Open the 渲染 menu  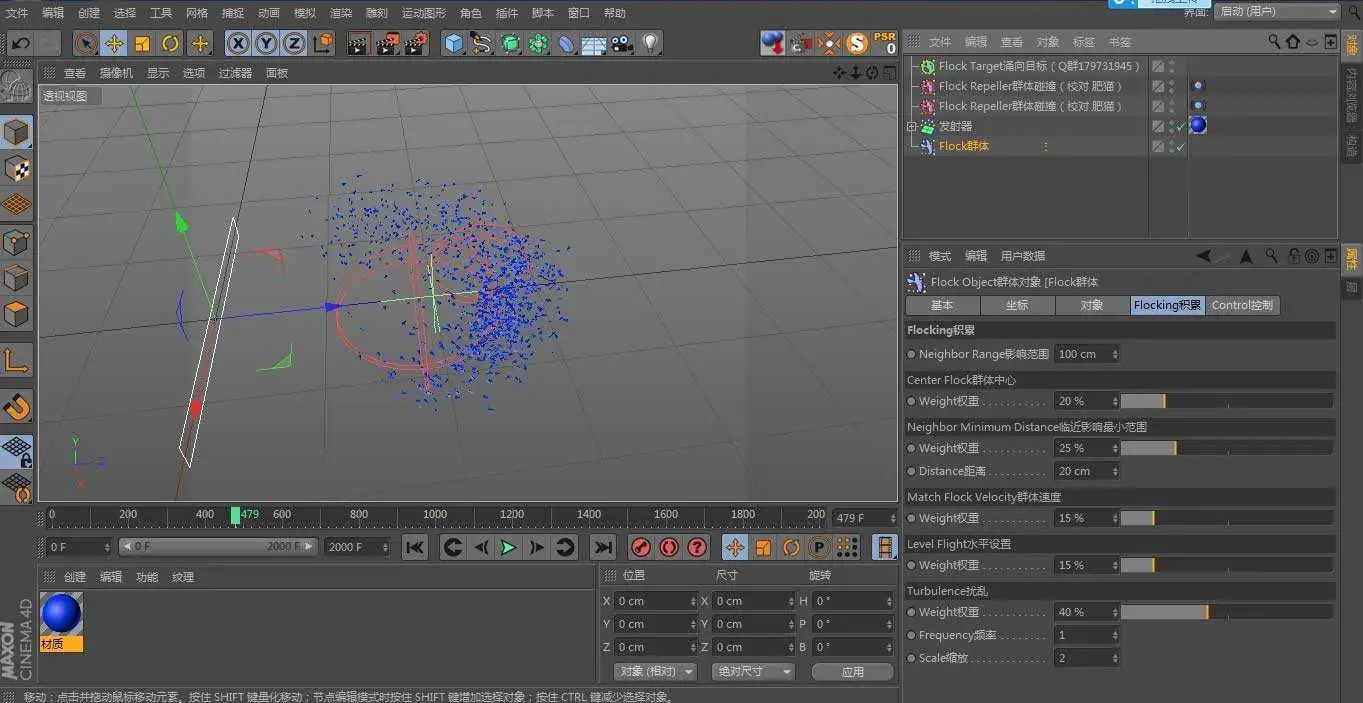(x=341, y=13)
